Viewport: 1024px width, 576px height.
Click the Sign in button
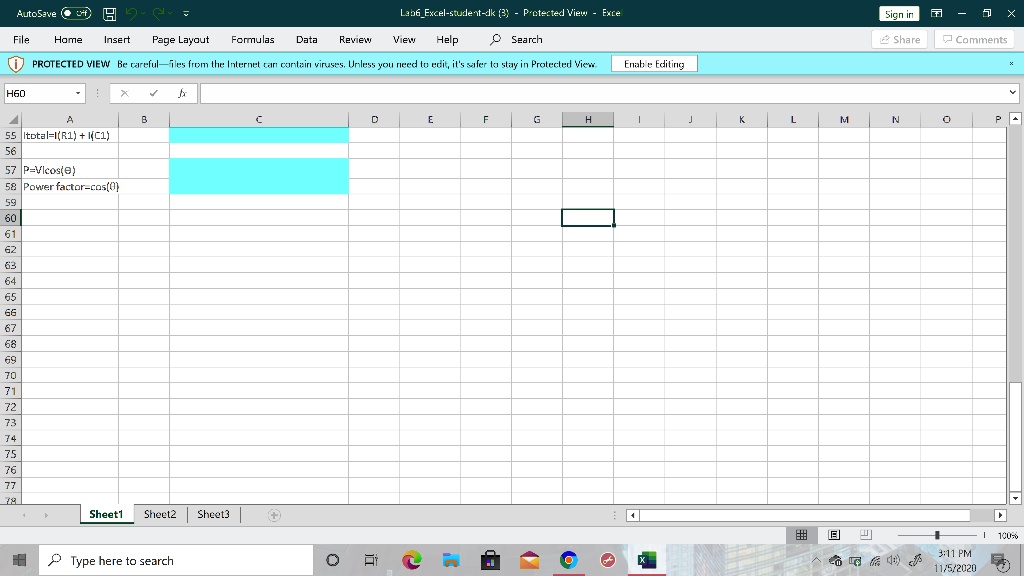point(898,14)
